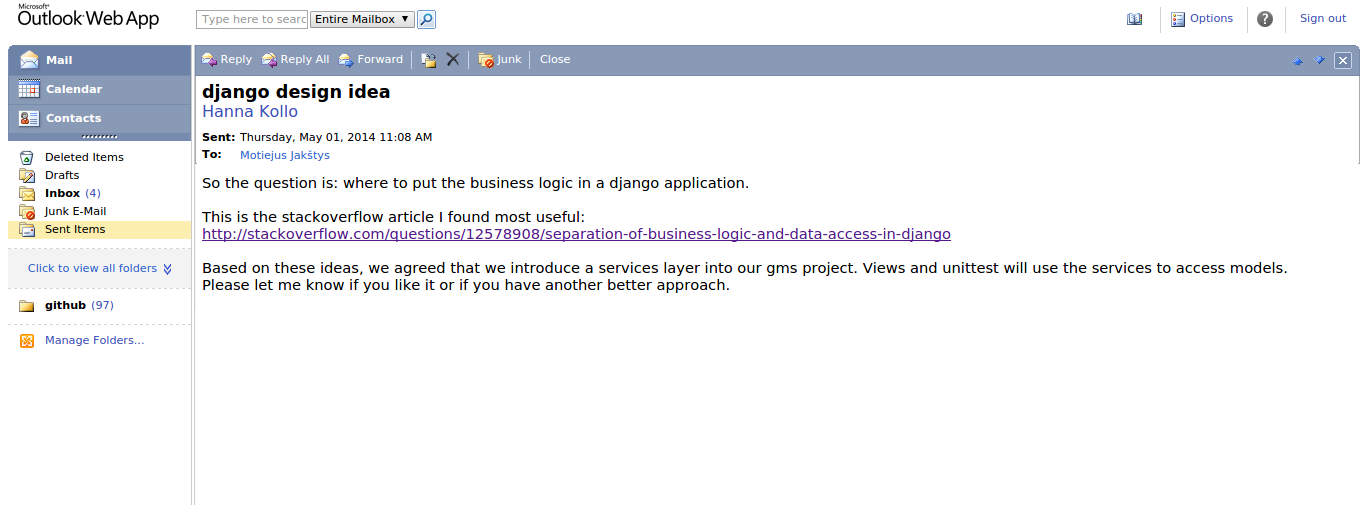Sign out of Outlook Web App
1368x505 pixels.
(x=1323, y=18)
